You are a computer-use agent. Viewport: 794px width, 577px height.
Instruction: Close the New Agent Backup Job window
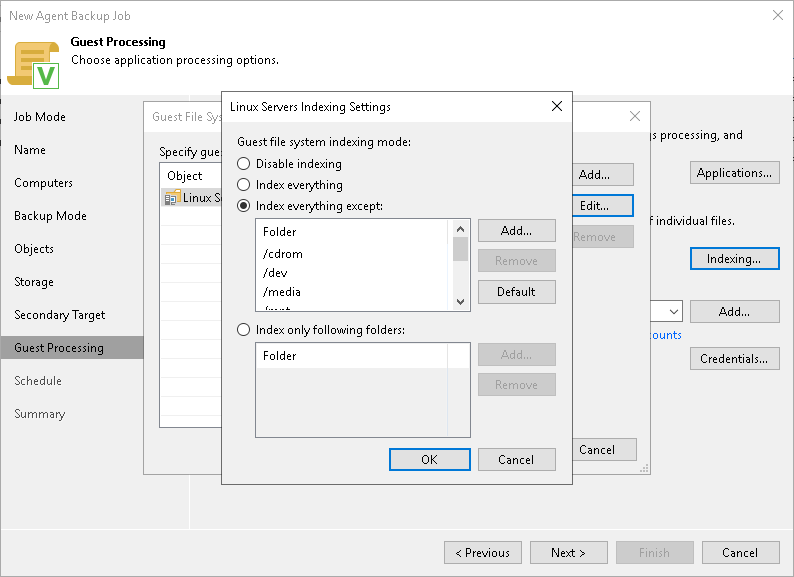pyautogui.click(x=778, y=15)
